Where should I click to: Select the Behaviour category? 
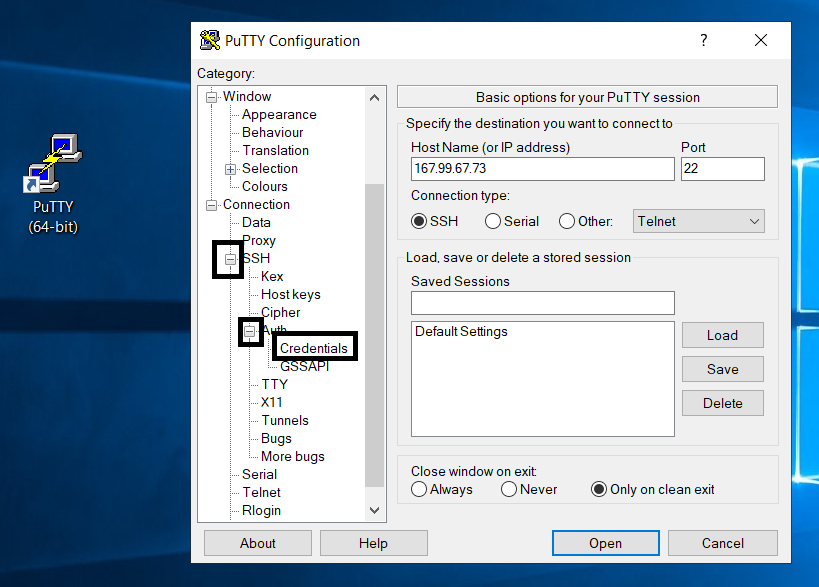tap(272, 133)
